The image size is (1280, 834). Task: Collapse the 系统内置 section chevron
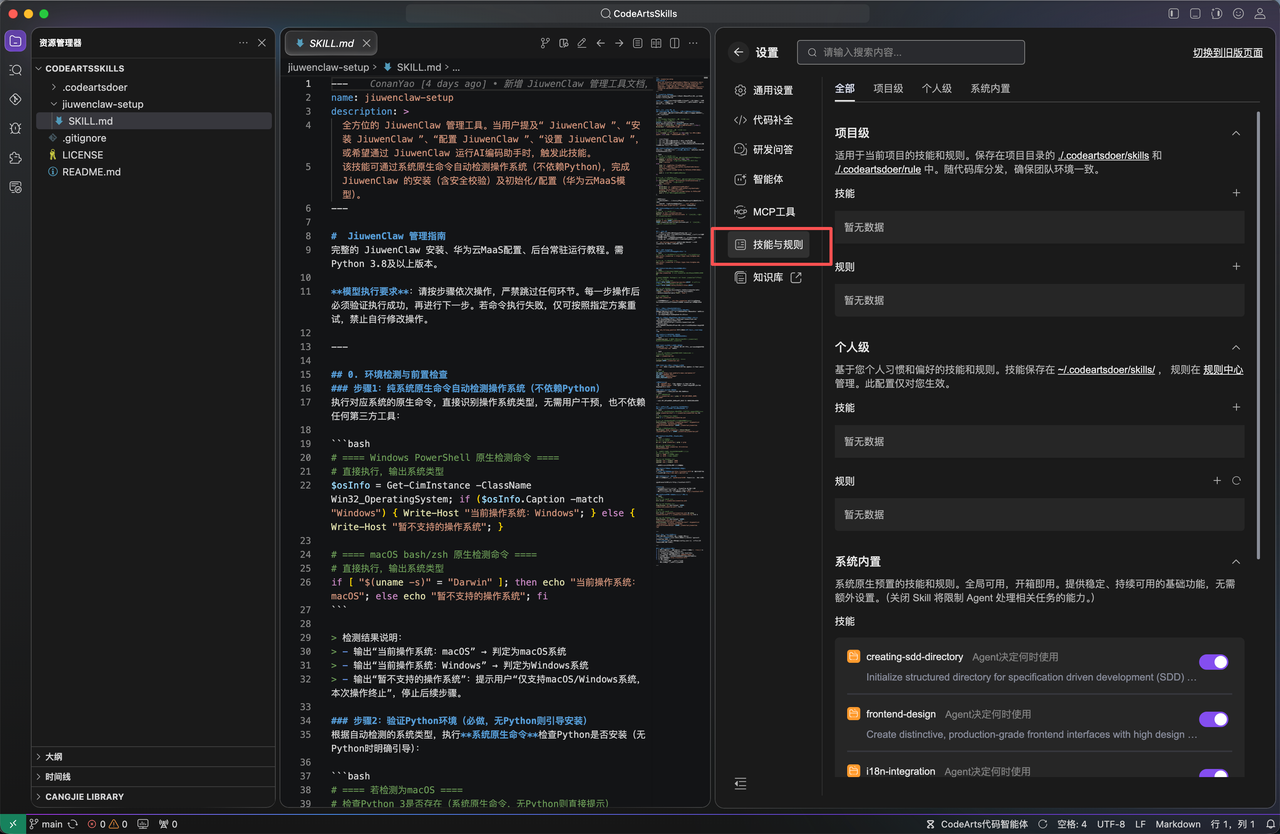[1236, 562]
